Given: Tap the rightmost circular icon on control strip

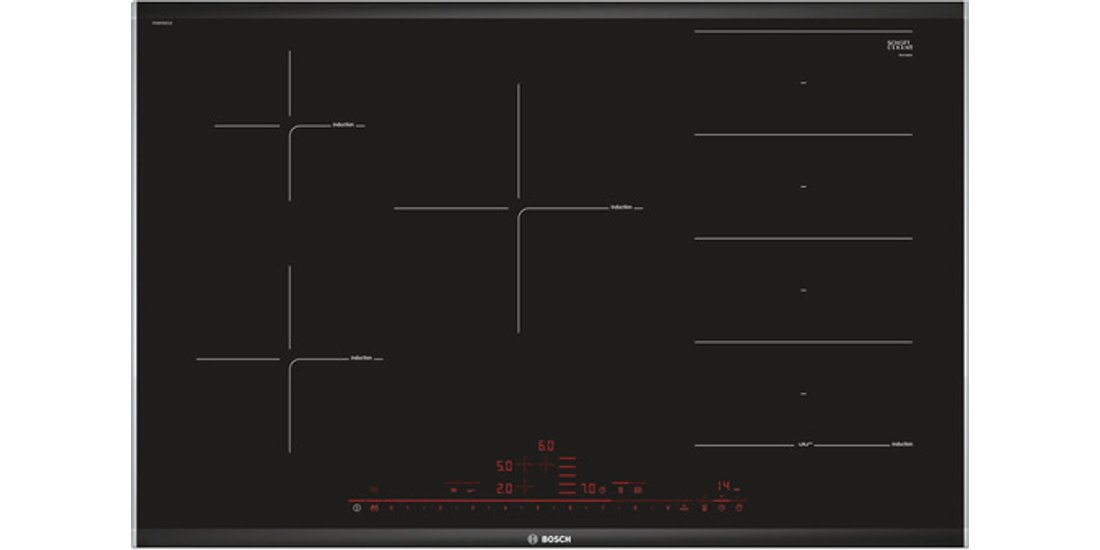Looking at the screenshot, I should coord(739,508).
